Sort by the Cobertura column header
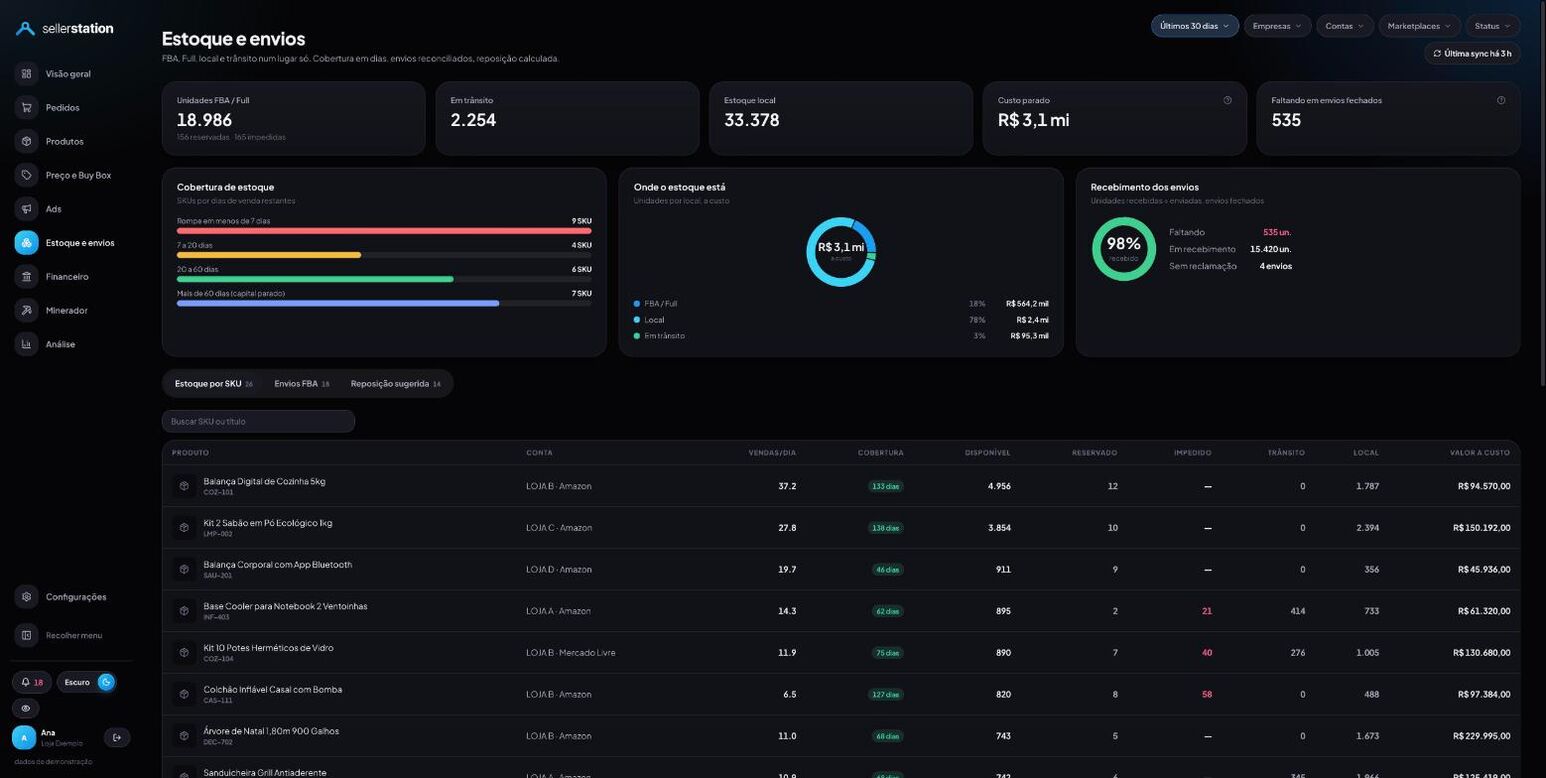Image resolution: width=1546 pixels, height=778 pixels. (880, 453)
